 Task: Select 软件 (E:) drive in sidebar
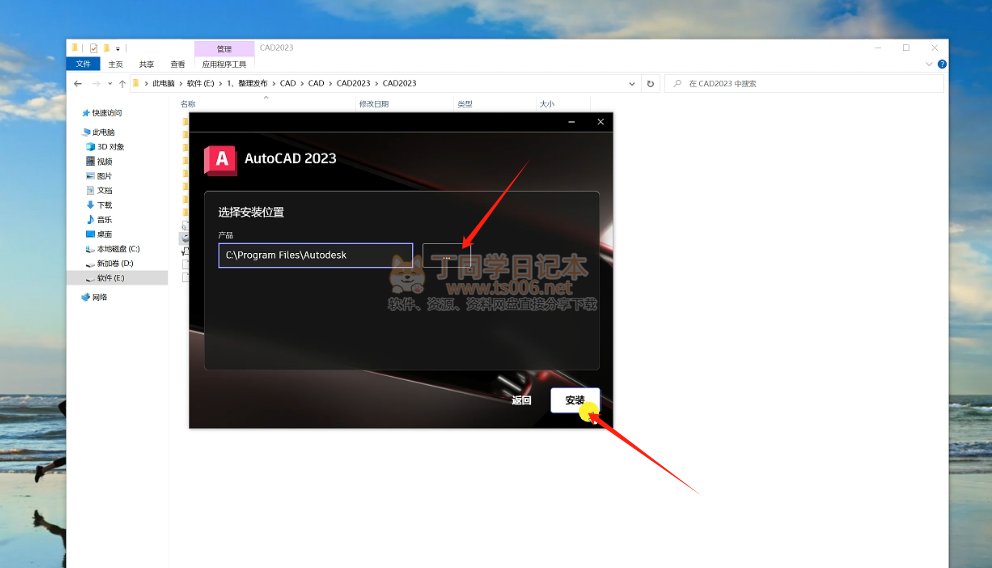[106, 278]
